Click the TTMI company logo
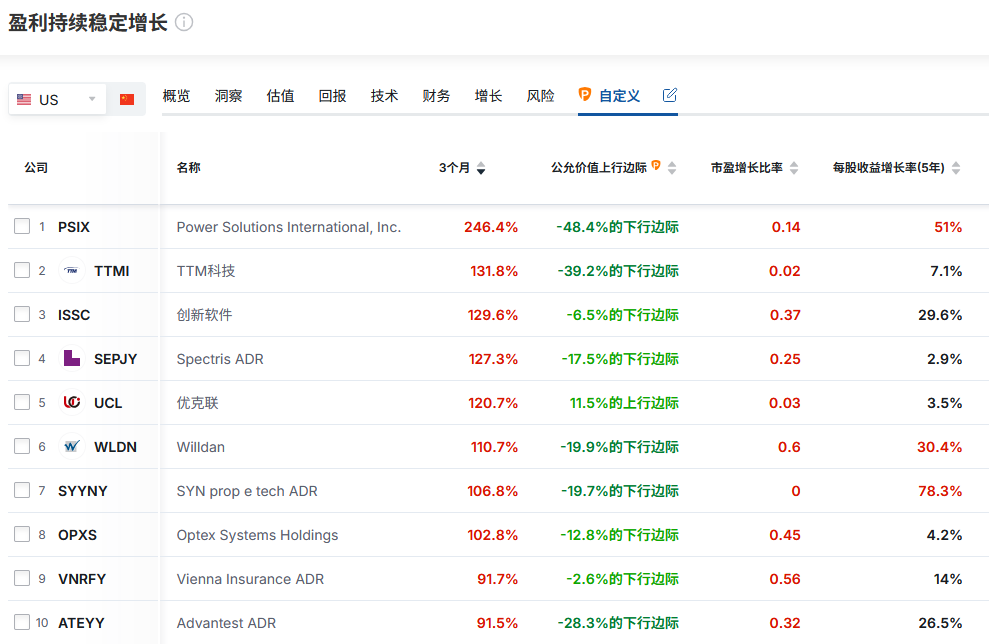The width and height of the screenshot is (989, 644). pyautogui.click(x=72, y=271)
